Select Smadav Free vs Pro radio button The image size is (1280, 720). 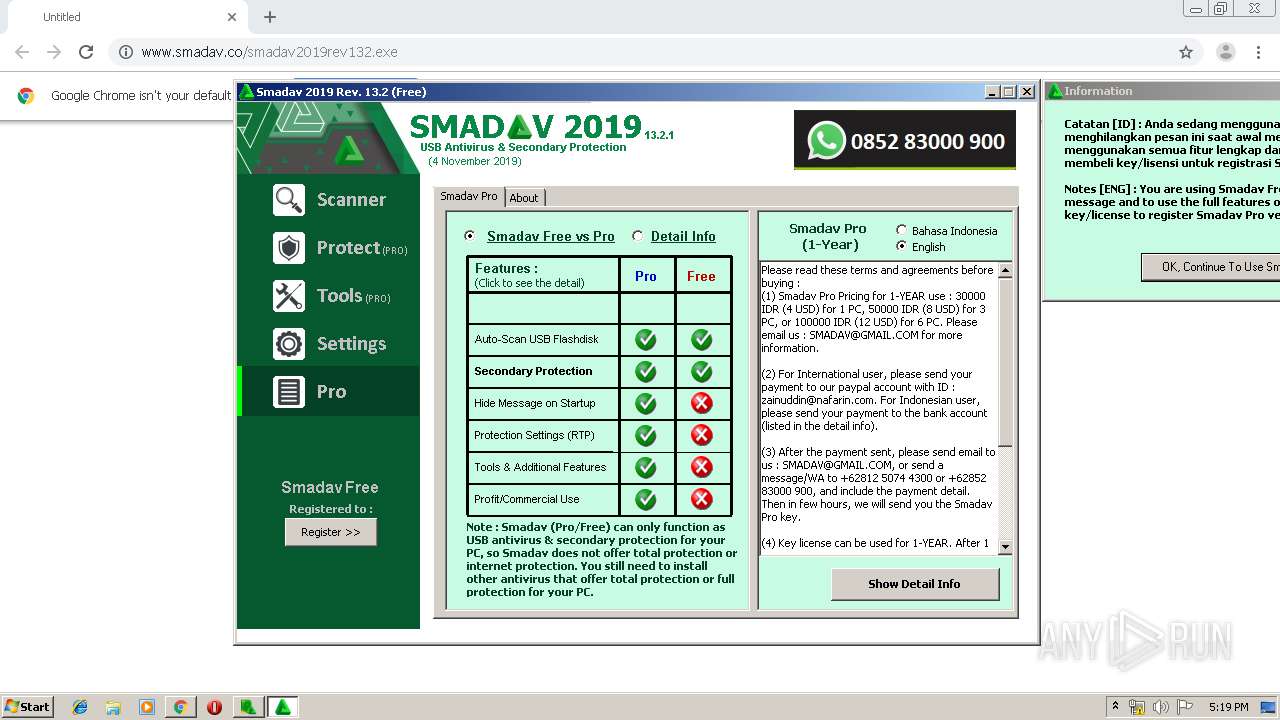(x=470, y=236)
